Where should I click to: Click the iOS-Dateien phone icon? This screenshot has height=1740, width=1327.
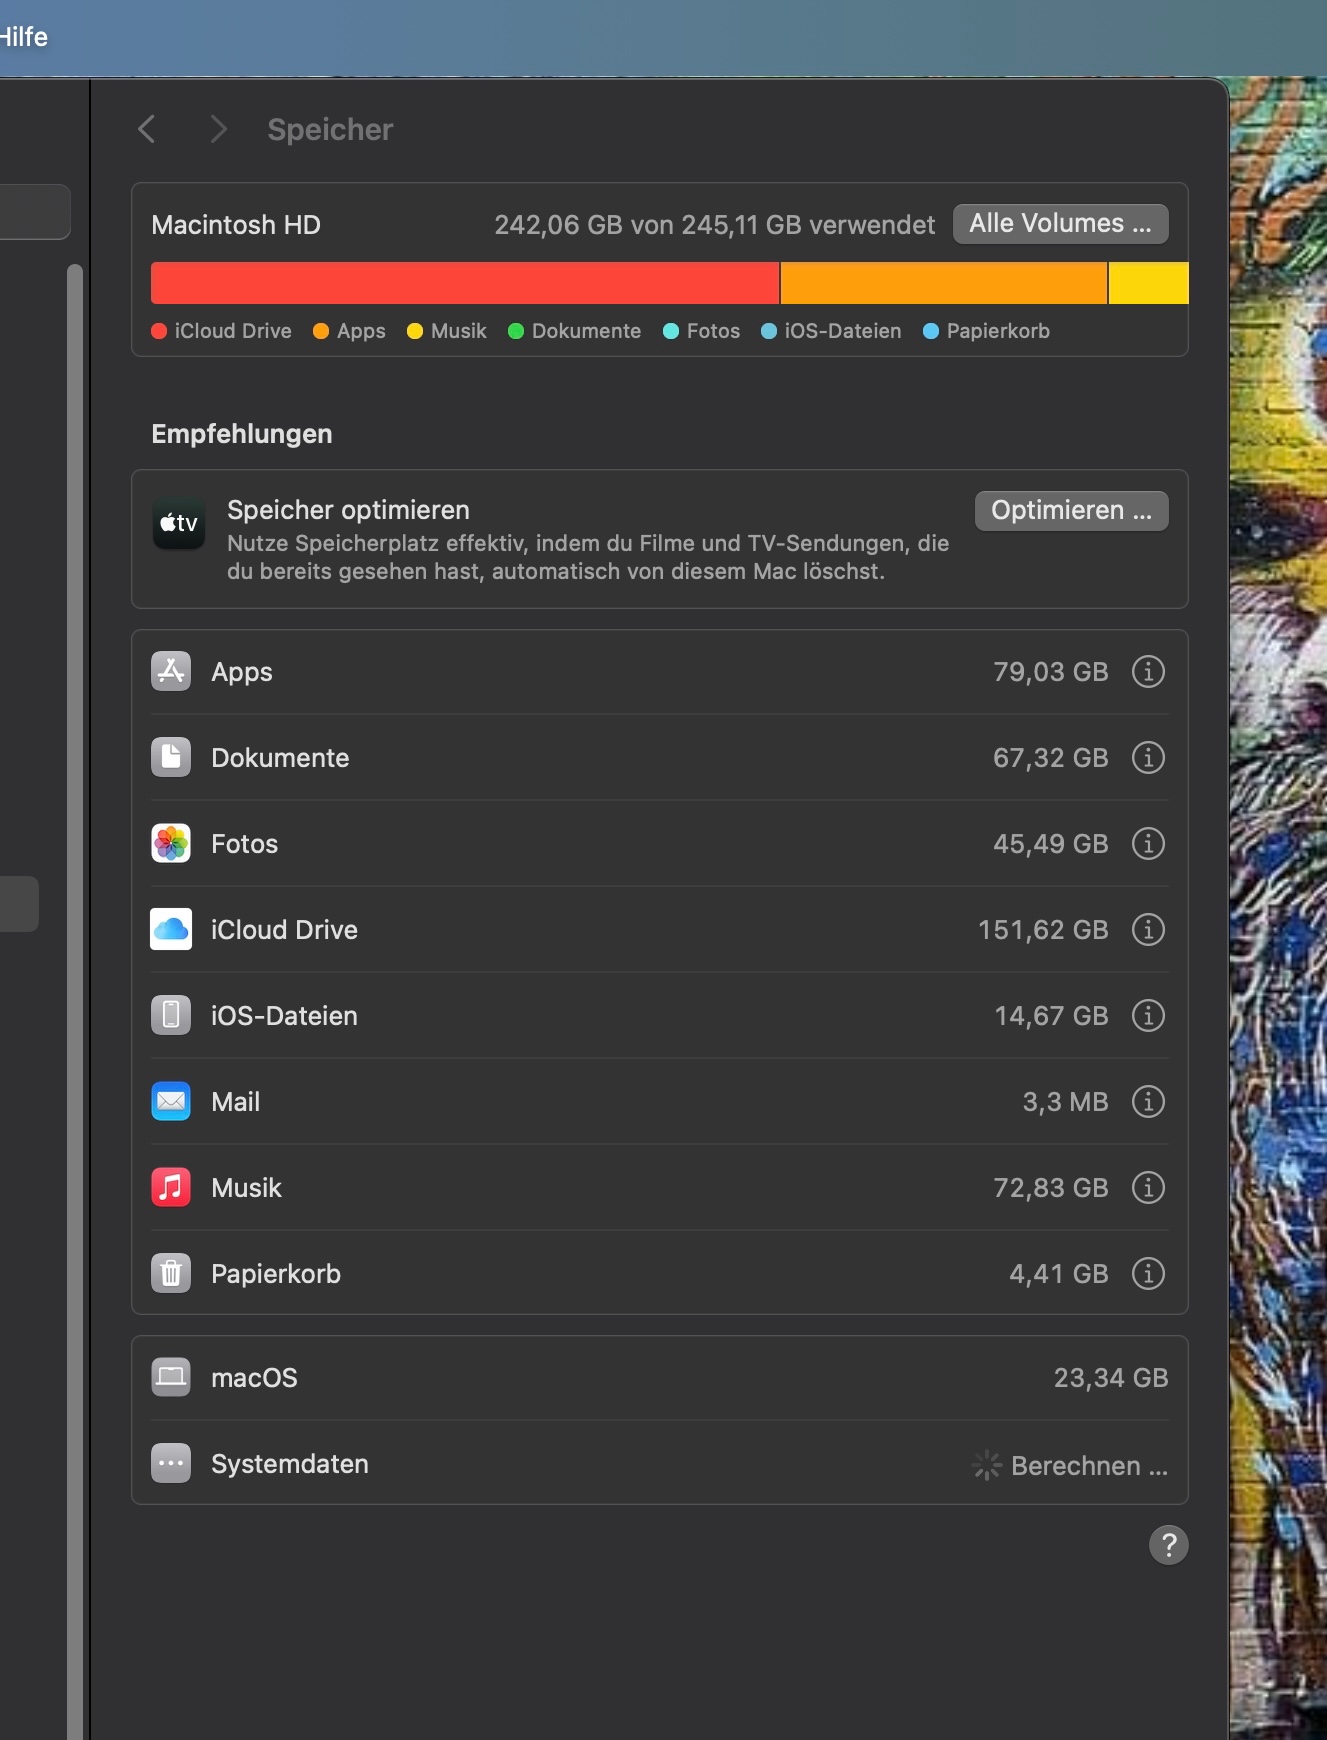pos(171,1016)
